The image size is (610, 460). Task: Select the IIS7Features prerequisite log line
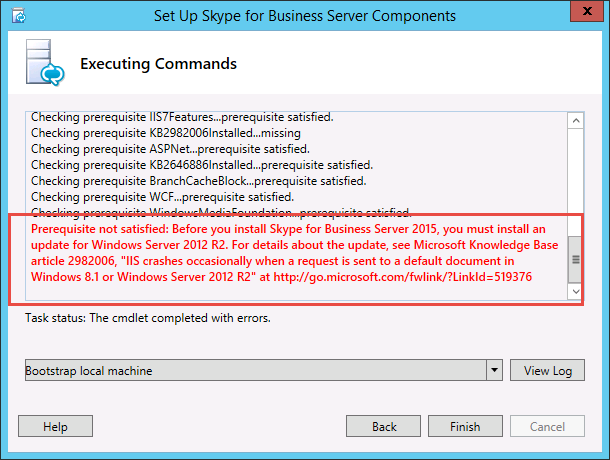(182, 117)
